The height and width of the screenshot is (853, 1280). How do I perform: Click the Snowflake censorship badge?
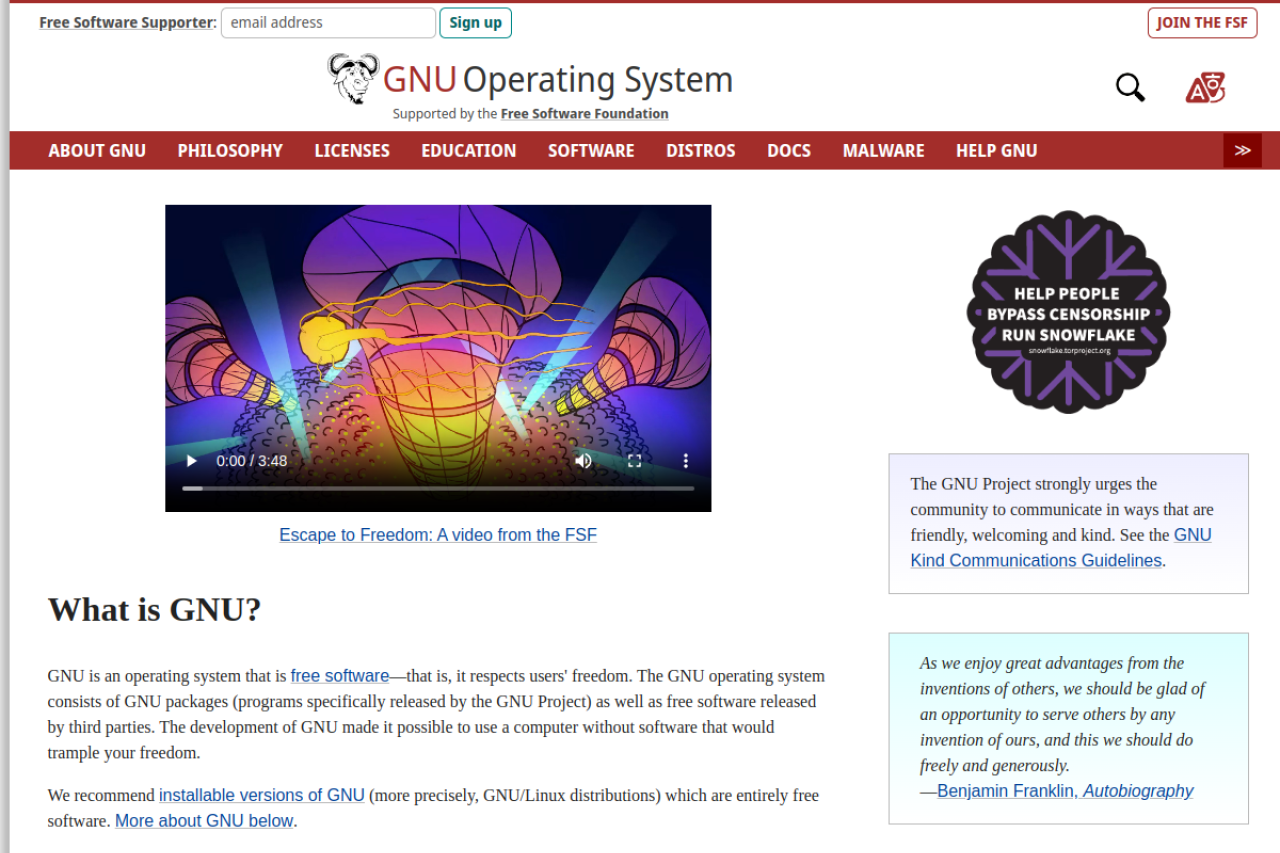point(1068,312)
